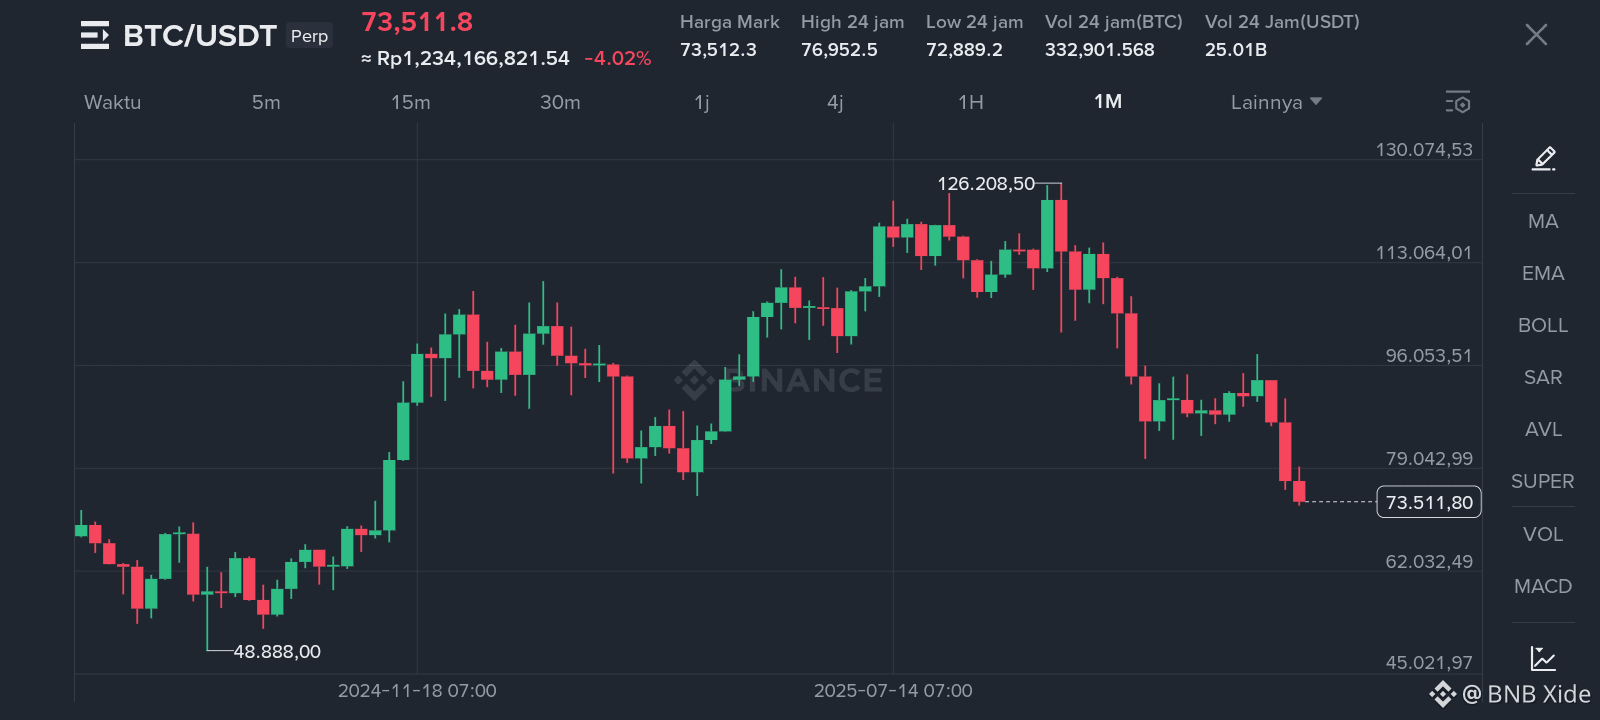Enable the BOLL indicator
The image size is (1600, 720).
click(x=1543, y=325)
